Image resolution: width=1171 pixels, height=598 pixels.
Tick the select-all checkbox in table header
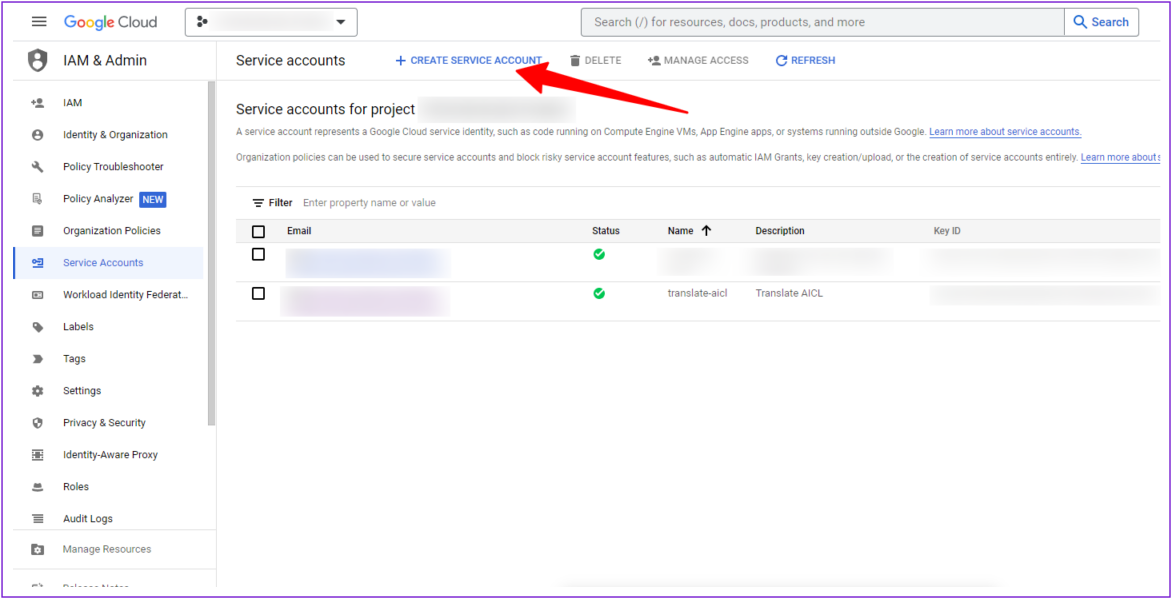(x=258, y=231)
